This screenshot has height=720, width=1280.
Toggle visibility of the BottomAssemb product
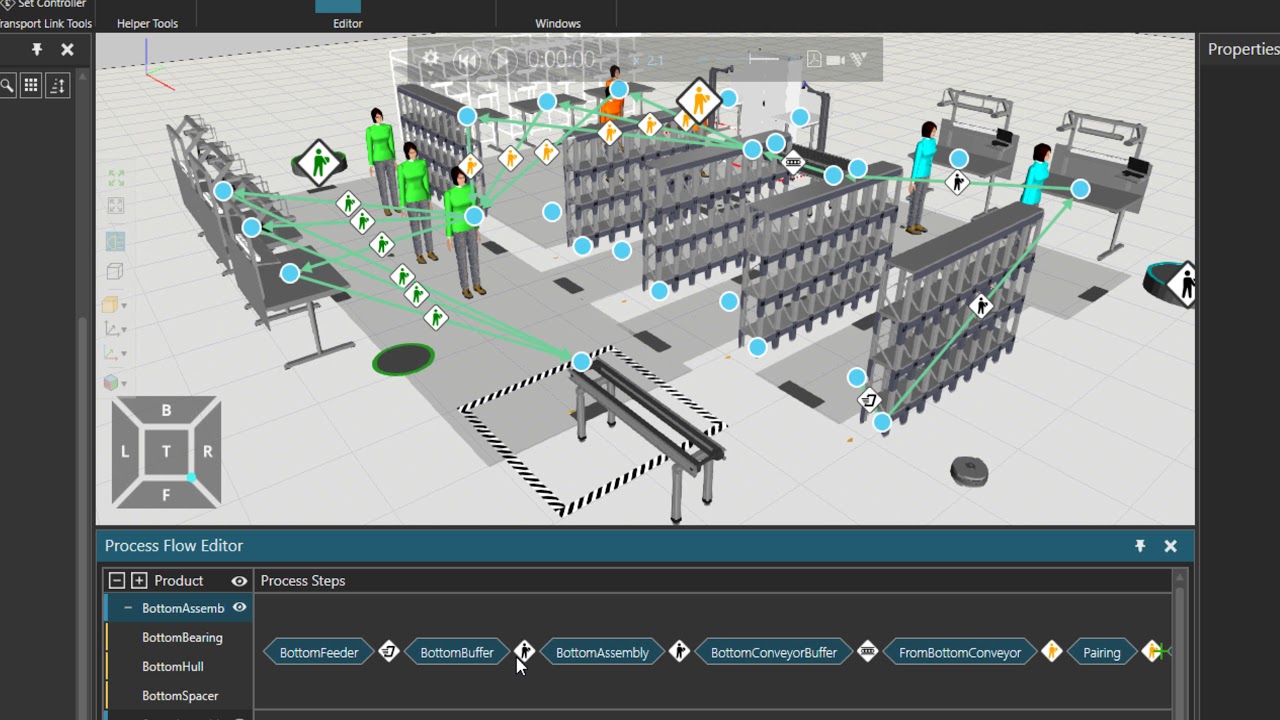239,608
